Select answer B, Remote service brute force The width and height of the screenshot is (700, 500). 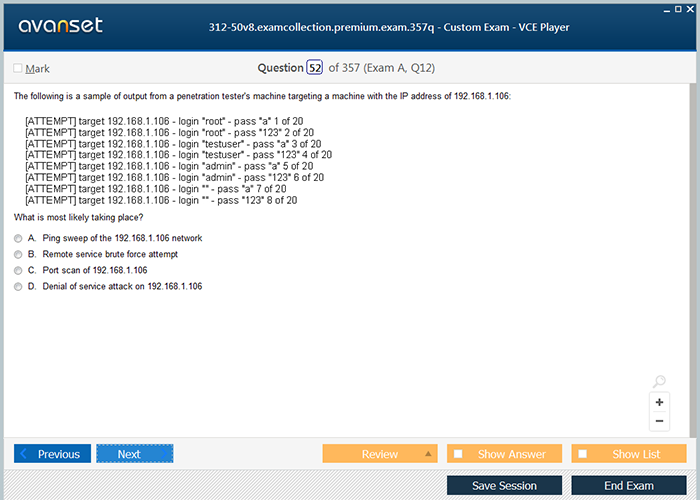click(x=18, y=254)
